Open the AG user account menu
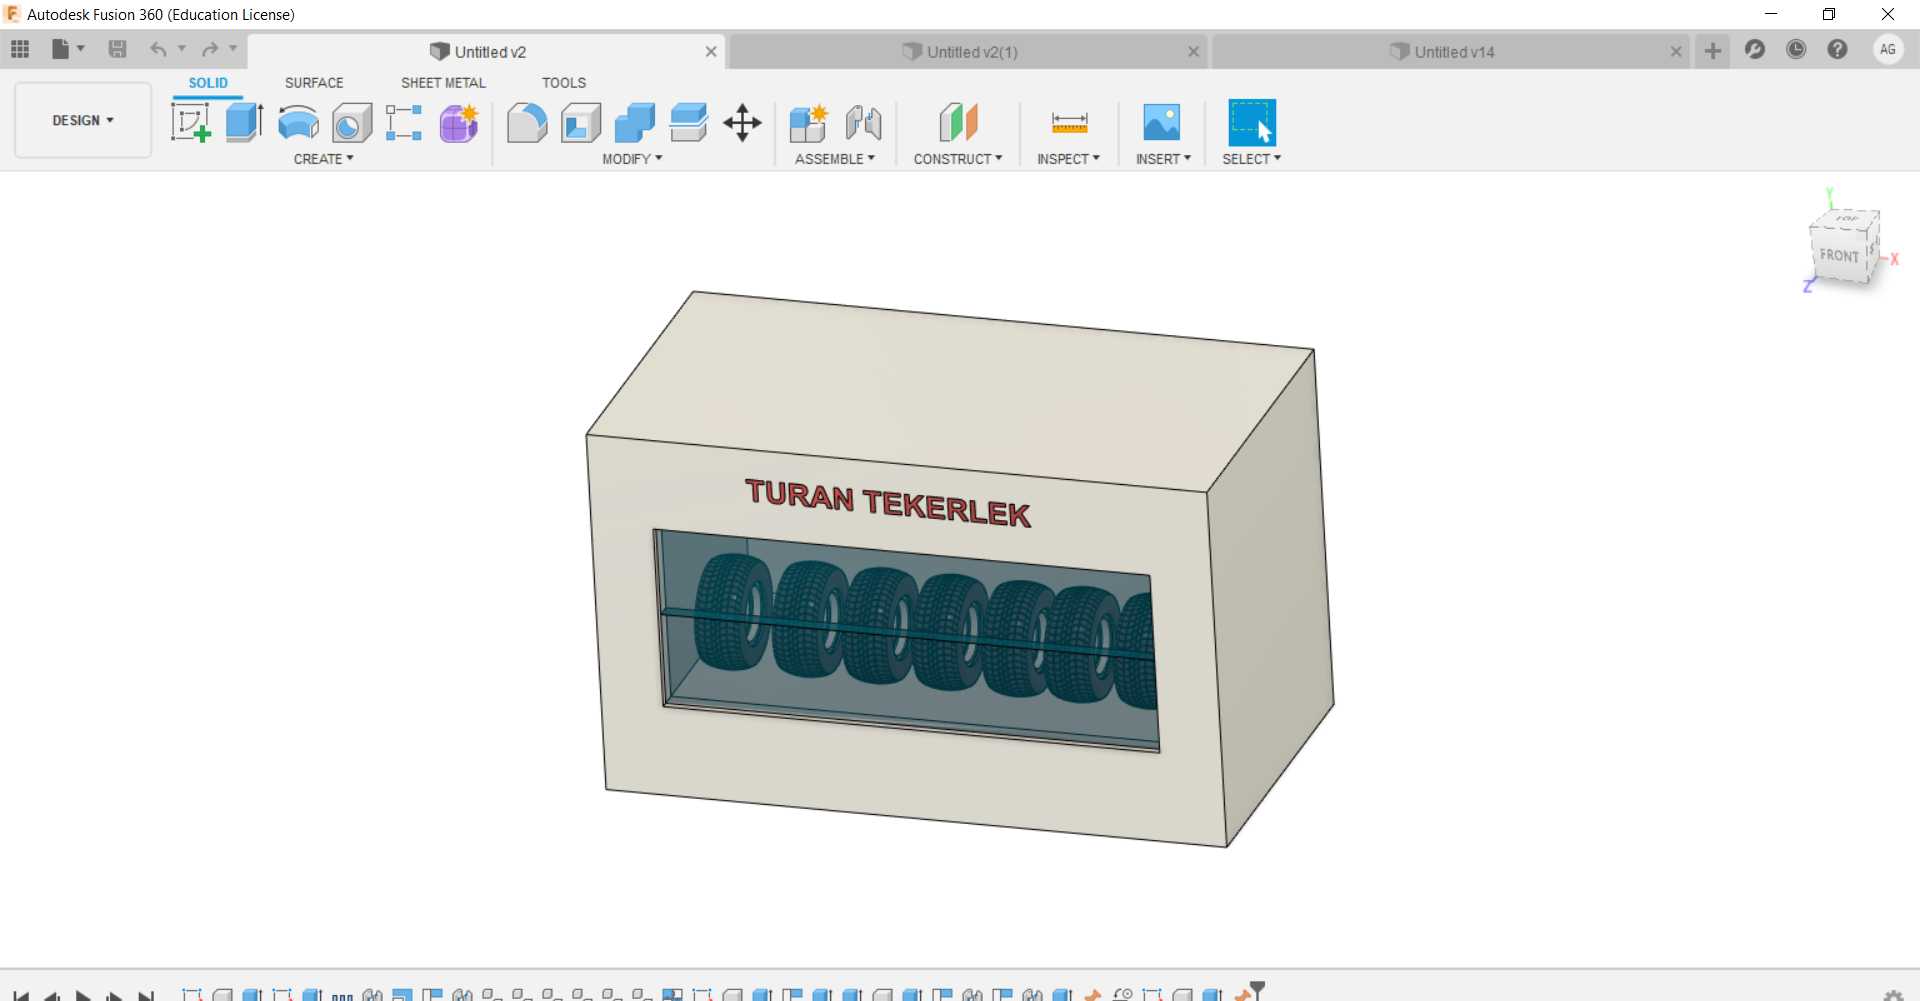Viewport: 1920px width, 1001px height. pyautogui.click(x=1888, y=50)
